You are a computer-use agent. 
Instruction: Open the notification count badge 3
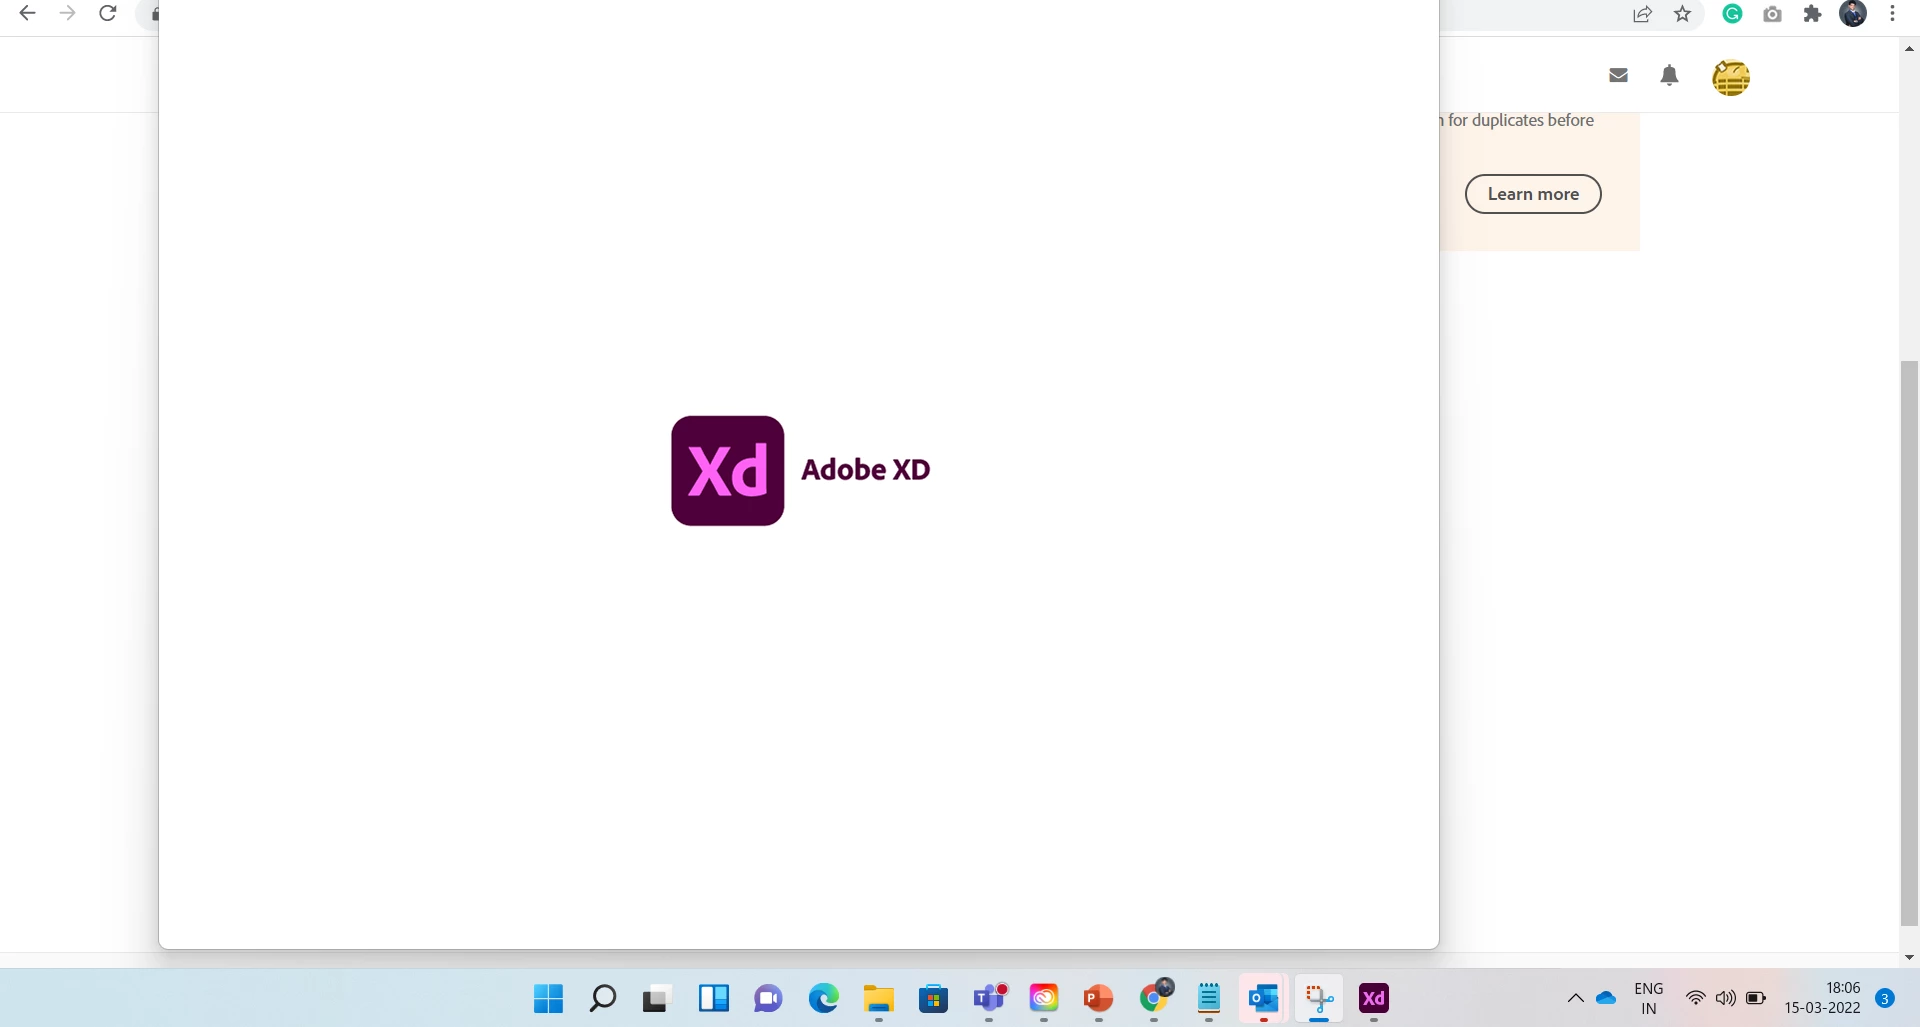1885,998
